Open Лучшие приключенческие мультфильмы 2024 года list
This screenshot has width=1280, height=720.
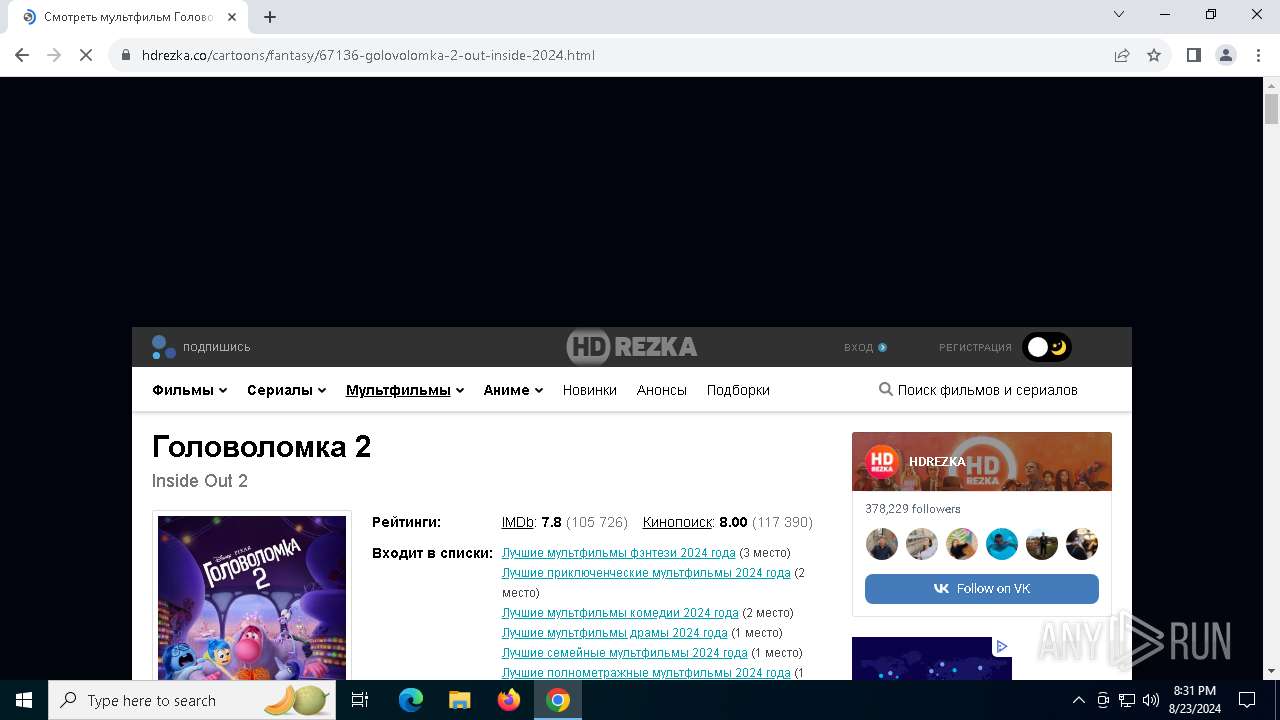point(646,572)
